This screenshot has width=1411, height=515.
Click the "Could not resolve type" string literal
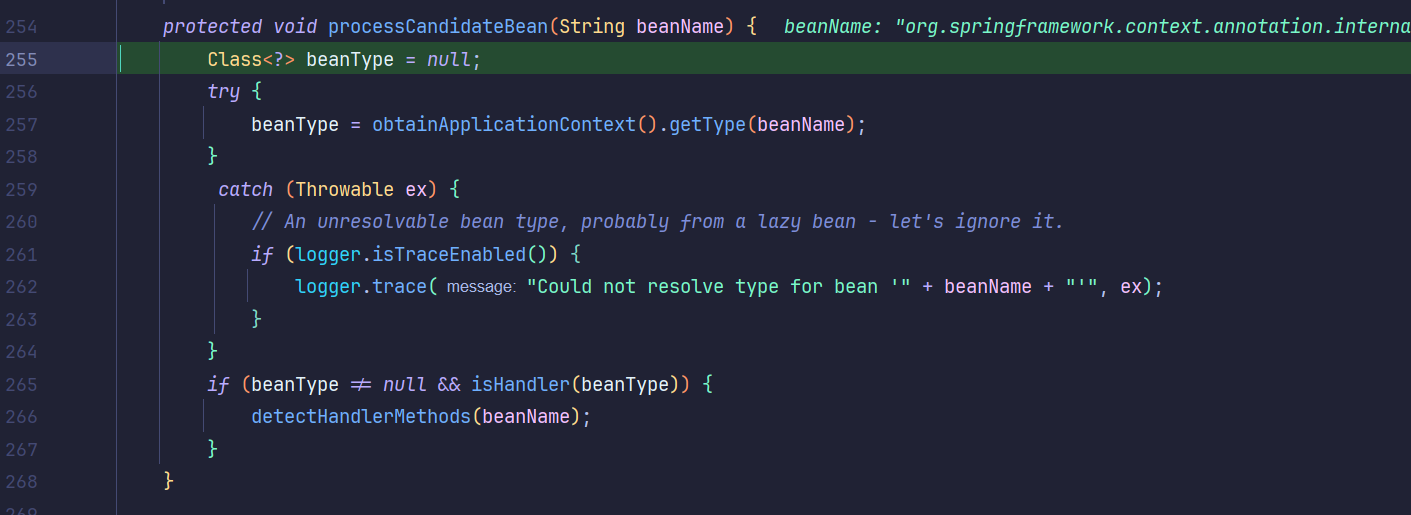[718, 287]
